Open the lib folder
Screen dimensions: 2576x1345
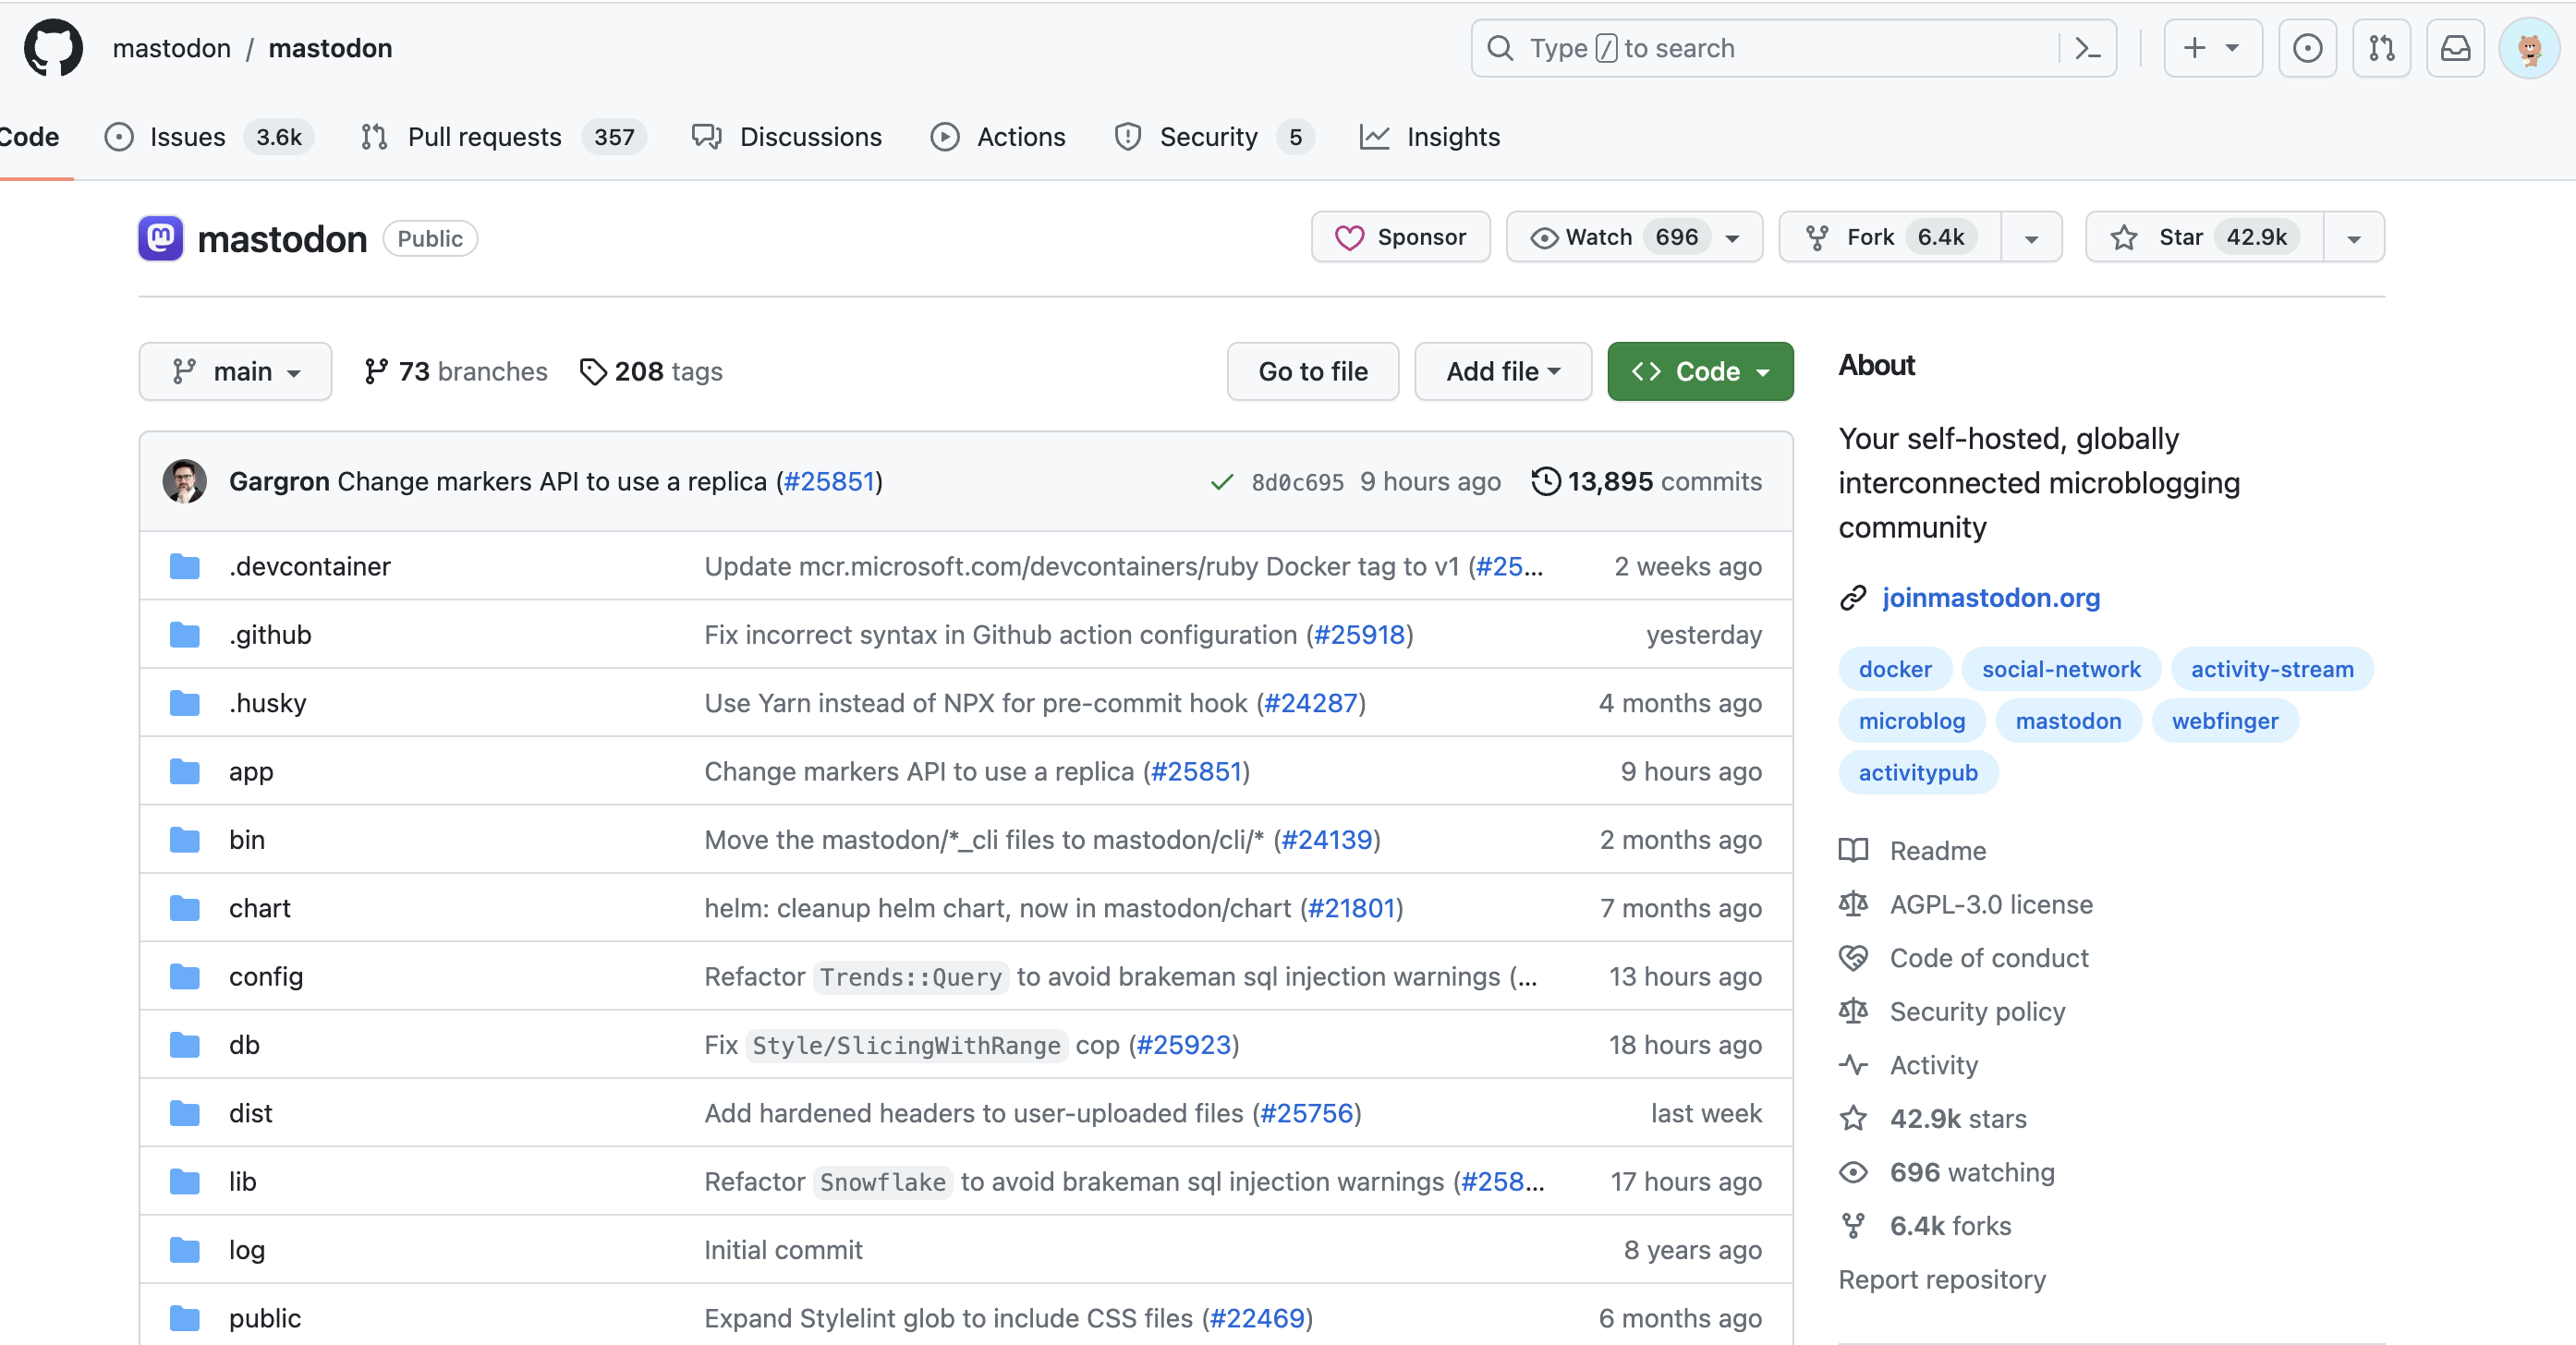(243, 1181)
